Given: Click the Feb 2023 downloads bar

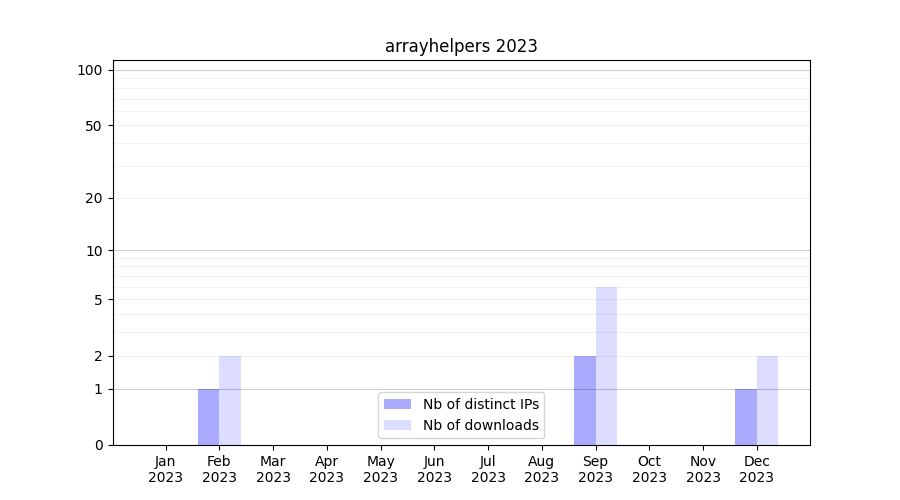Looking at the screenshot, I should point(230,400).
